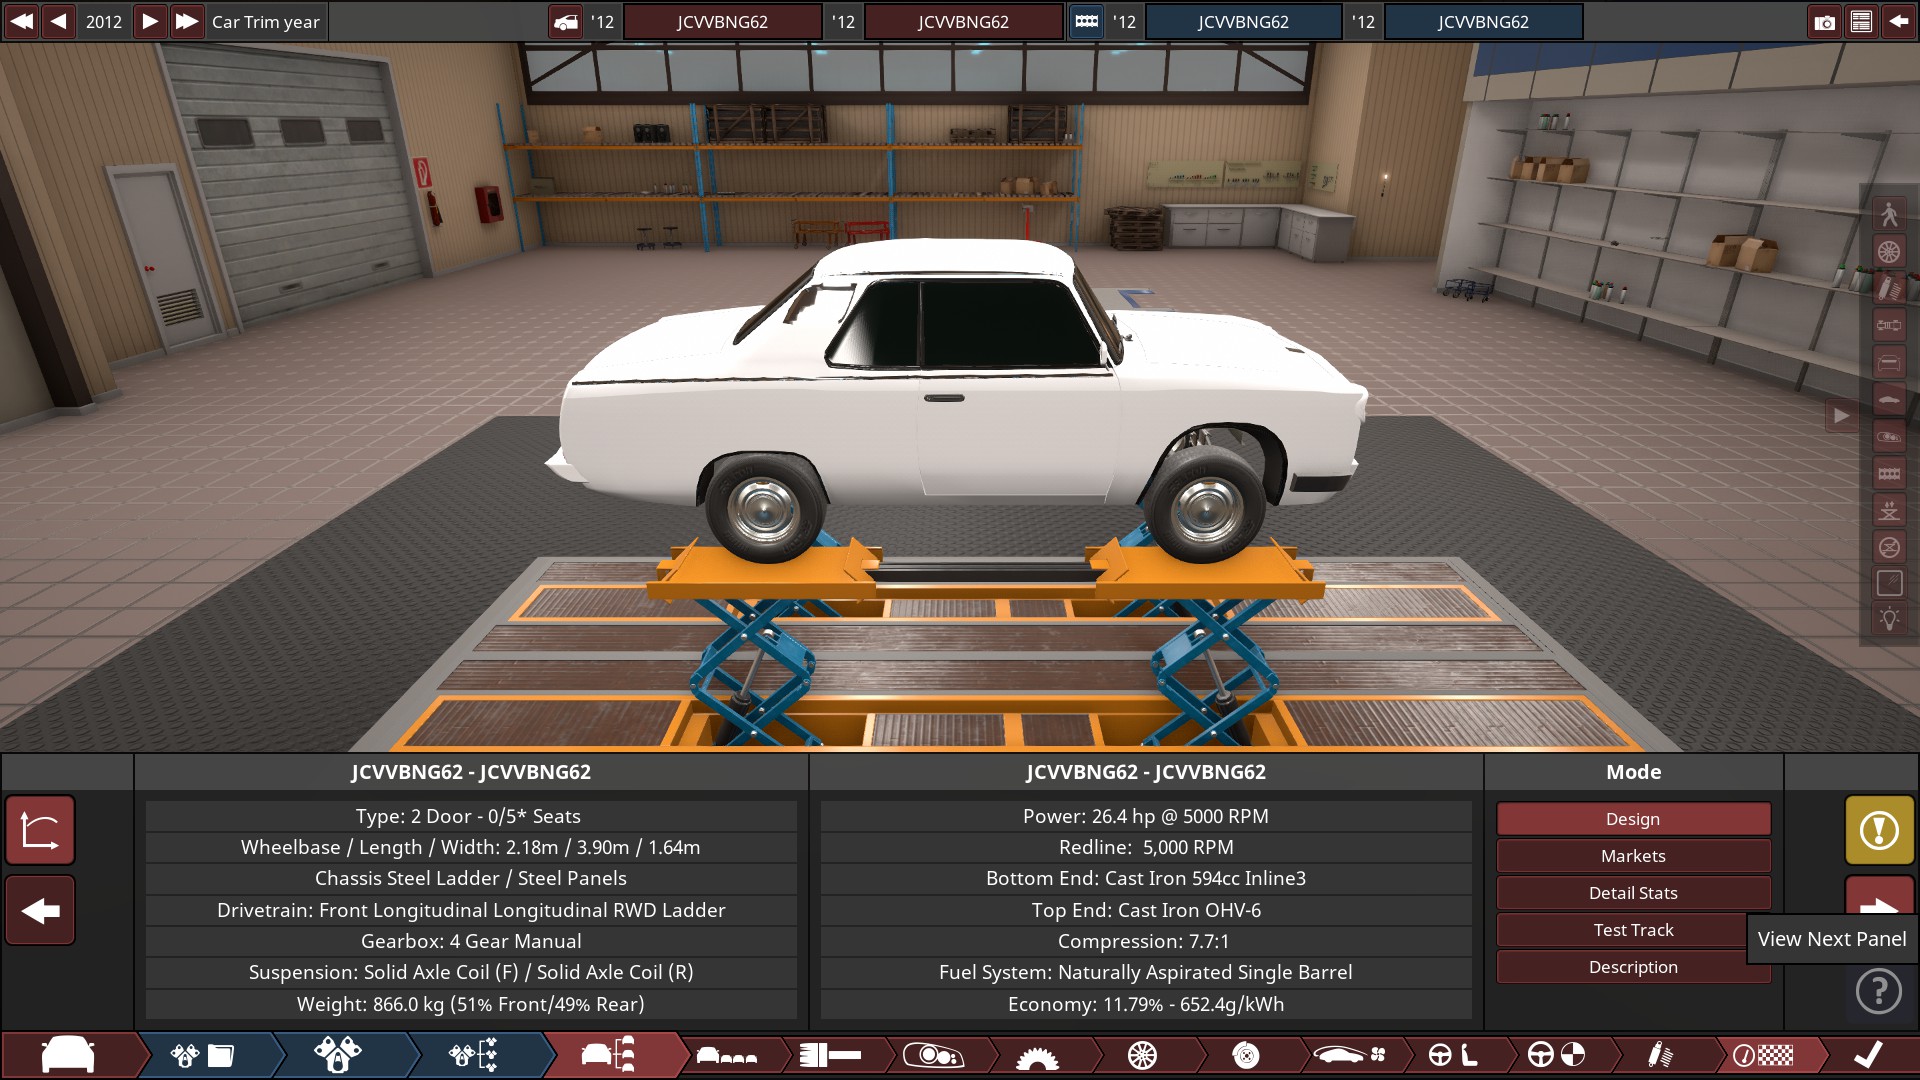
Task: Toggle wheels visibility in side panel
Action: [x=1889, y=251]
